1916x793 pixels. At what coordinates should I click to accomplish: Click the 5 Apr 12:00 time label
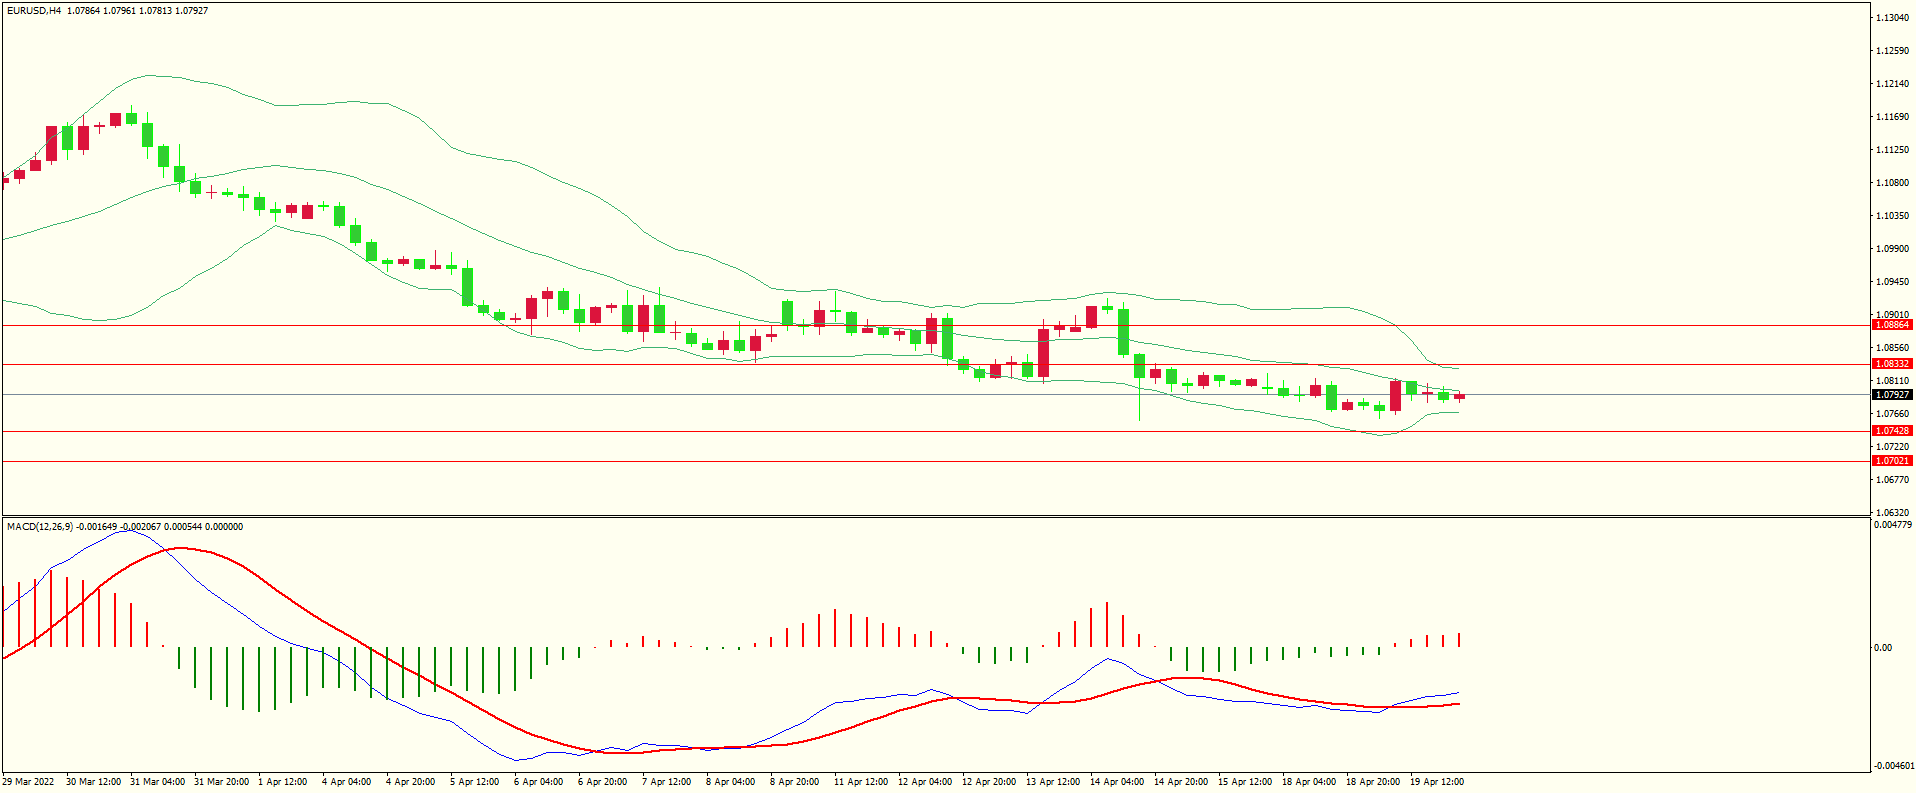(x=474, y=782)
